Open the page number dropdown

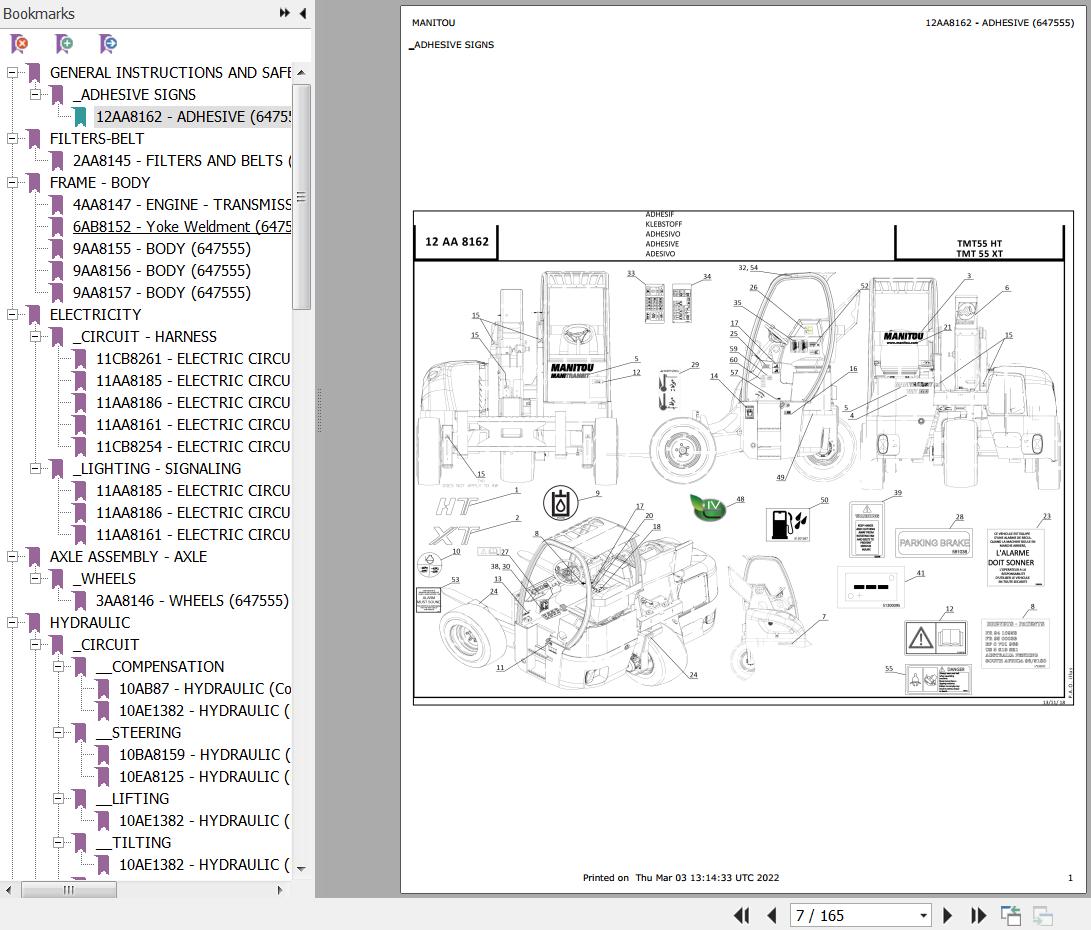coord(923,916)
